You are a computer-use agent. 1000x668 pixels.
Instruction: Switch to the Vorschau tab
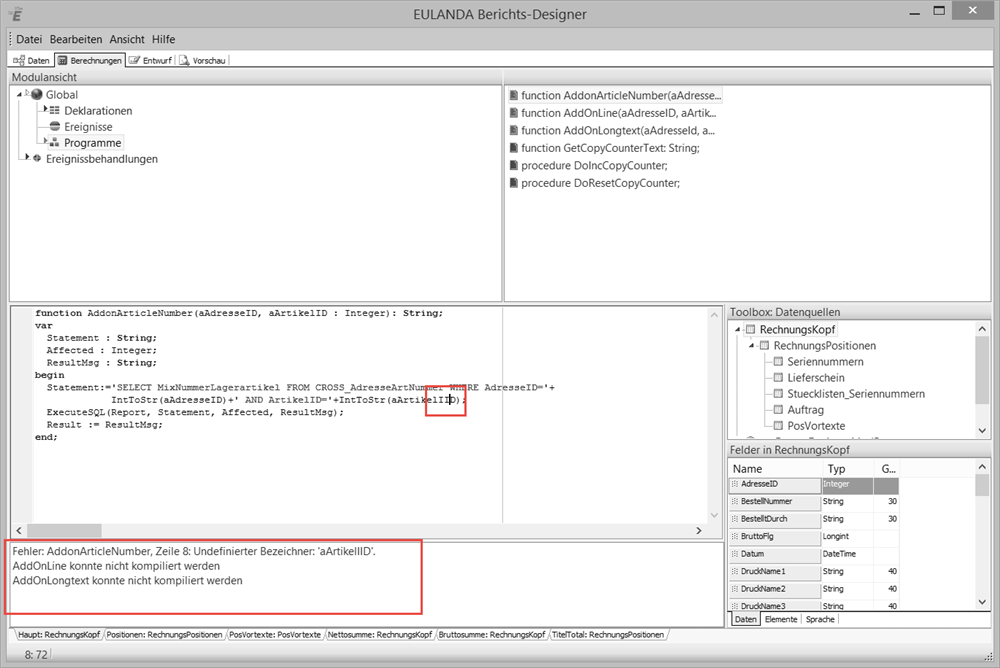[202, 61]
